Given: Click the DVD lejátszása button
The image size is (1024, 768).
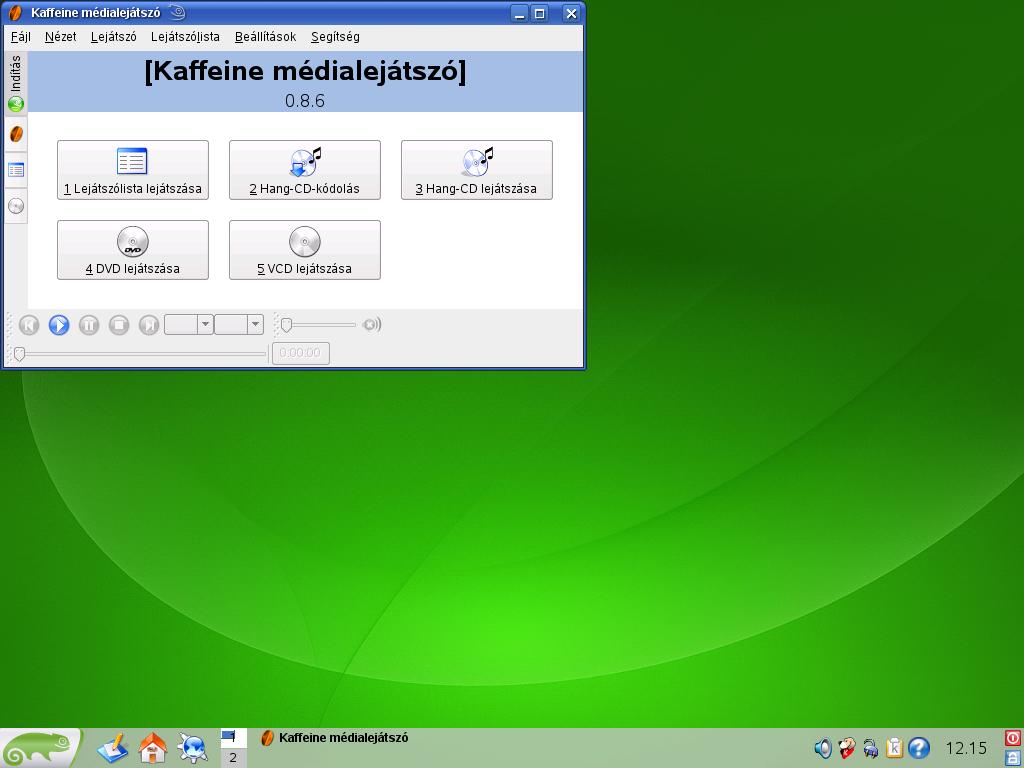Looking at the screenshot, I should pyautogui.click(x=133, y=250).
